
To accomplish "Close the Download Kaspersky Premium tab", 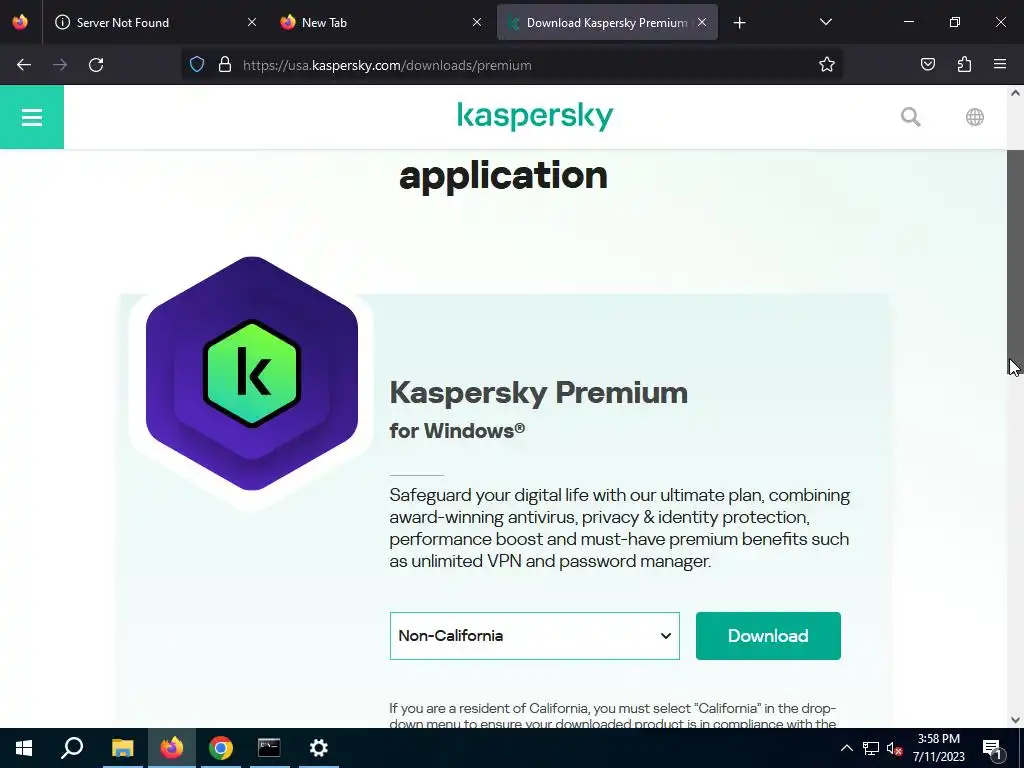I will click(x=701, y=22).
